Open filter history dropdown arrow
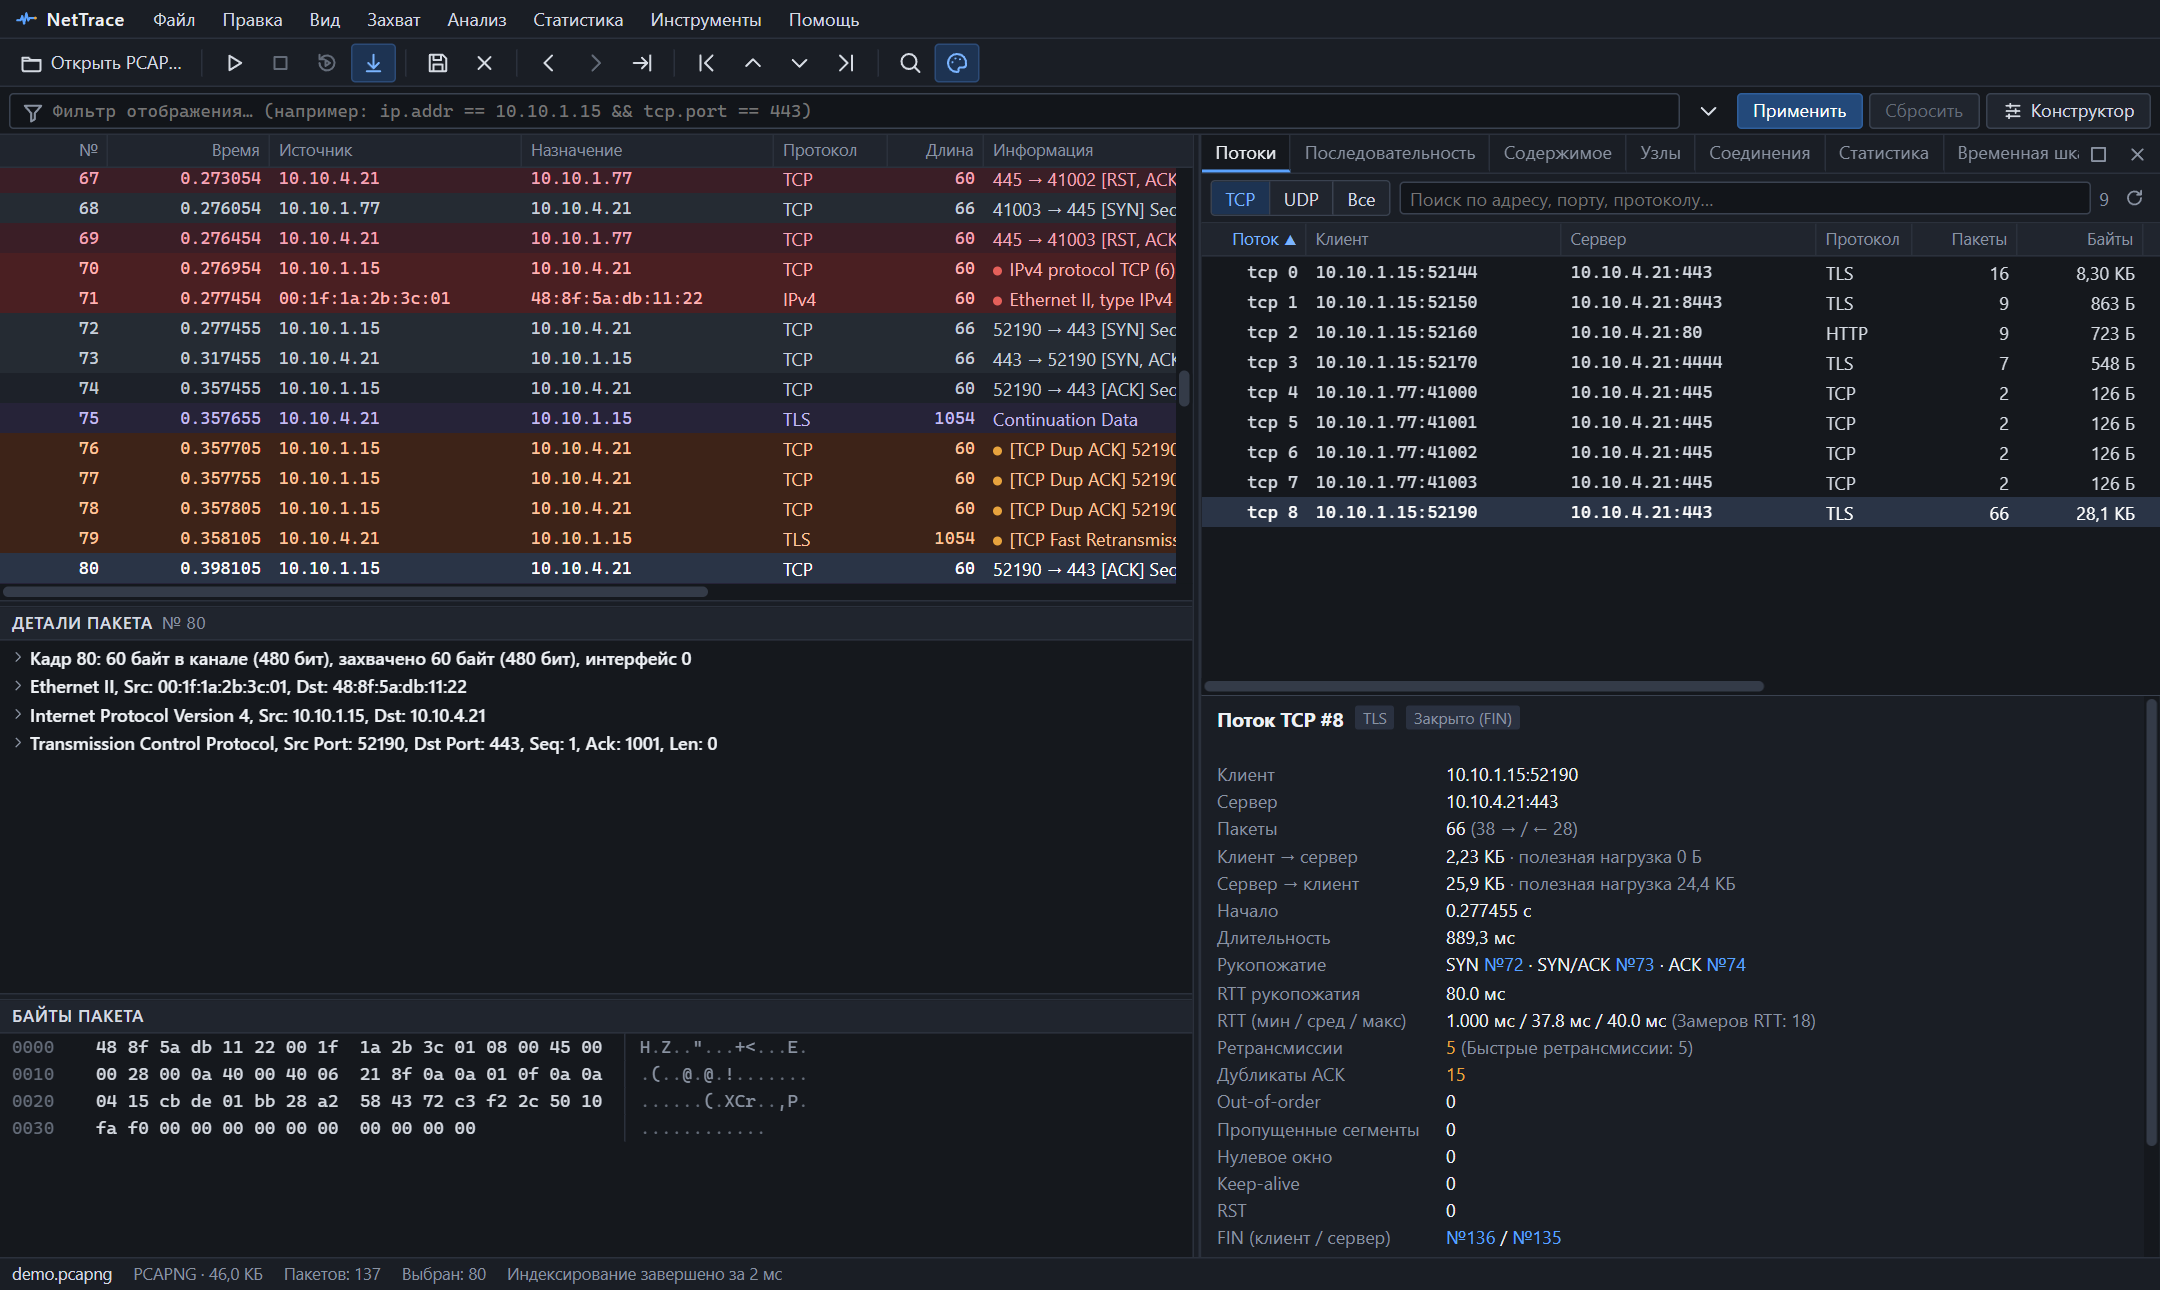Screen dimensions: 2160x1290 tap(1708, 111)
